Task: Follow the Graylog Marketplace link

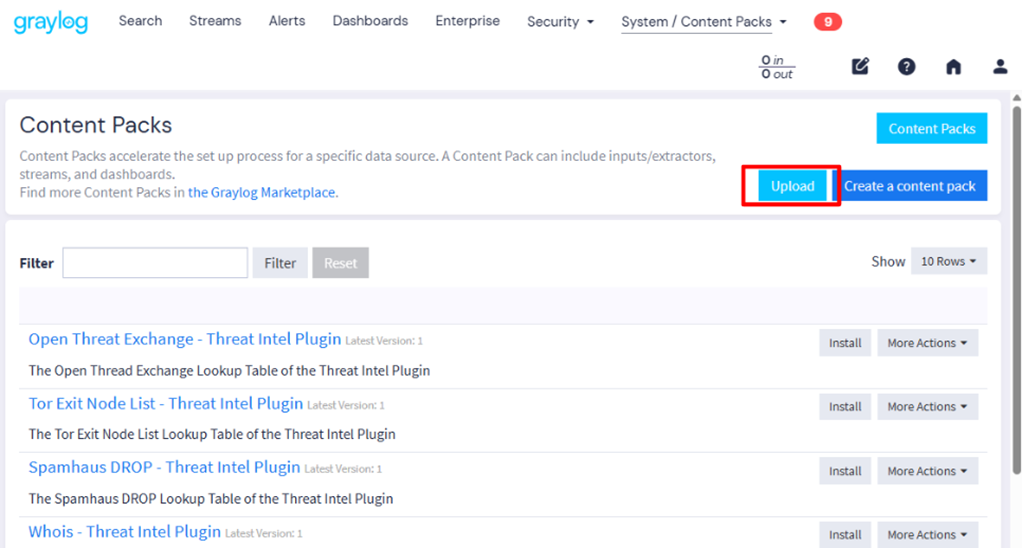Action: (x=261, y=192)
